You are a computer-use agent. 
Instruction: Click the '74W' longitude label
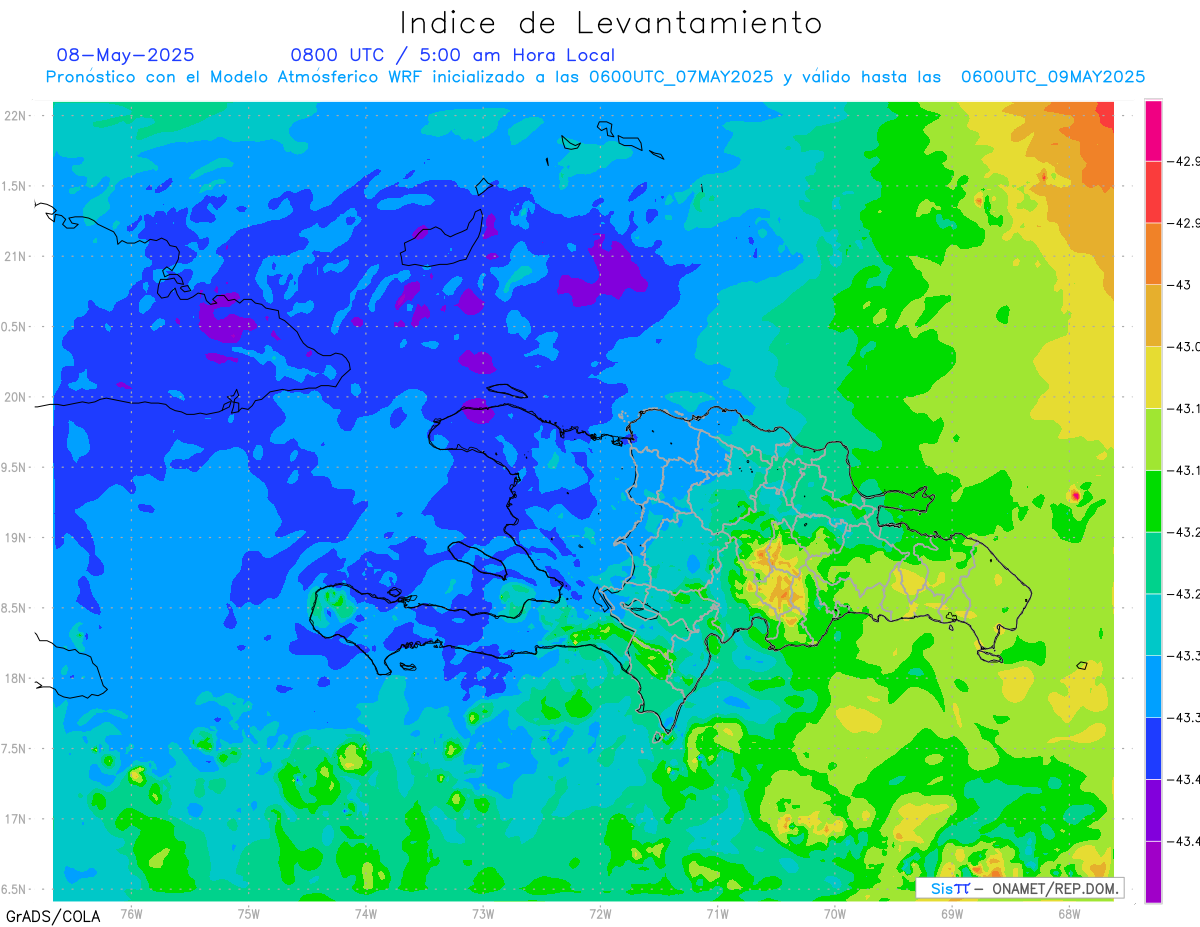(366, 913)
